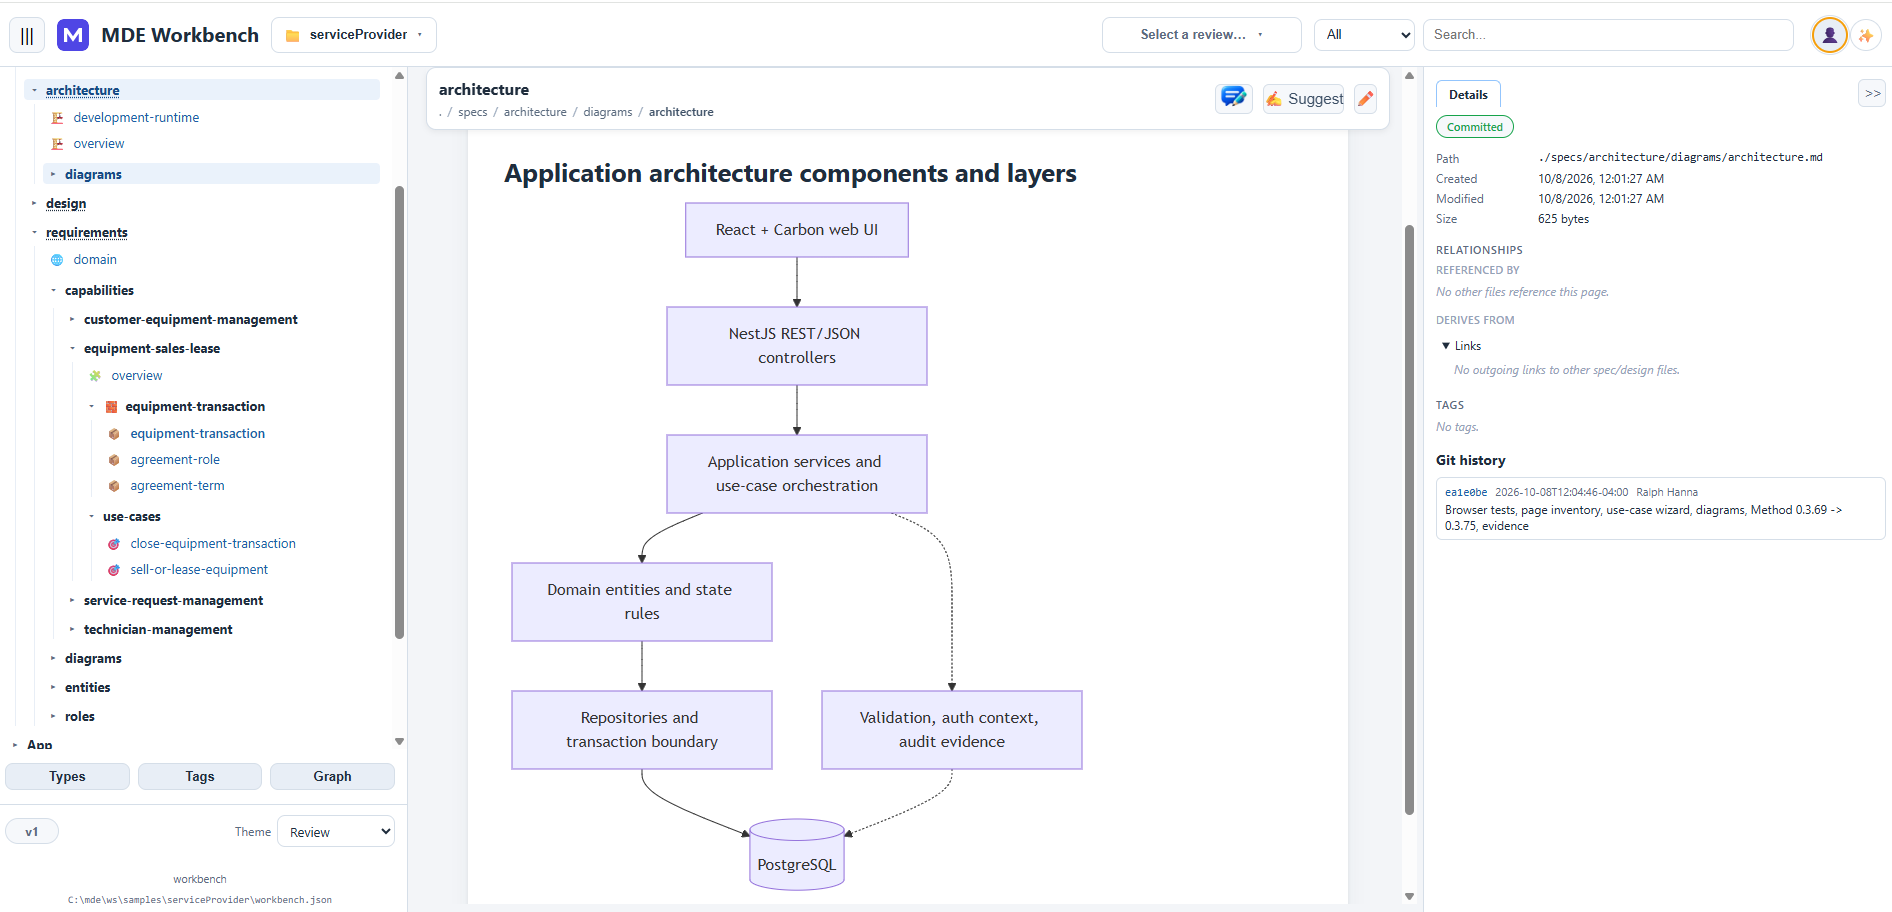The image size is (1892, 912).
Task: Select the Types tab button
Action: tap(67, 776)
